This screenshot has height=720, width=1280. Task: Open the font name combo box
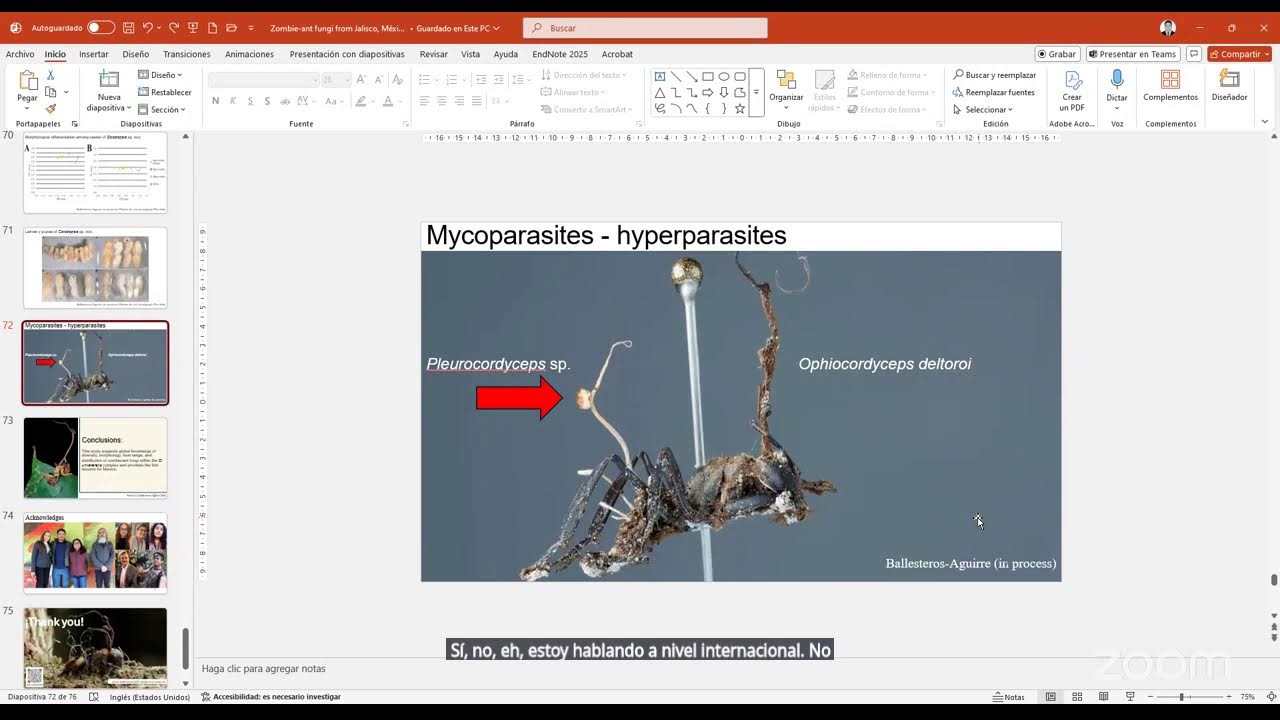tap(263, 79)
